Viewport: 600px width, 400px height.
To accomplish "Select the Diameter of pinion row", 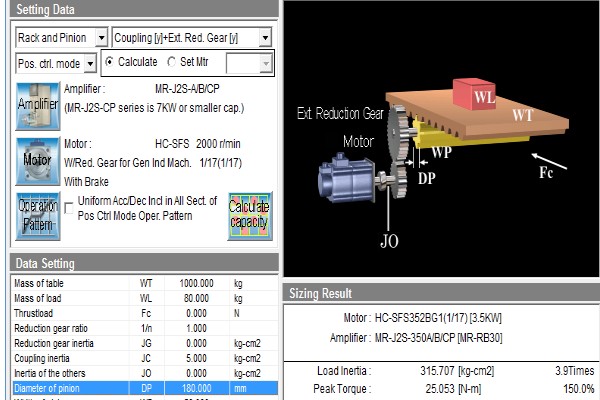I will pos(140,387).
